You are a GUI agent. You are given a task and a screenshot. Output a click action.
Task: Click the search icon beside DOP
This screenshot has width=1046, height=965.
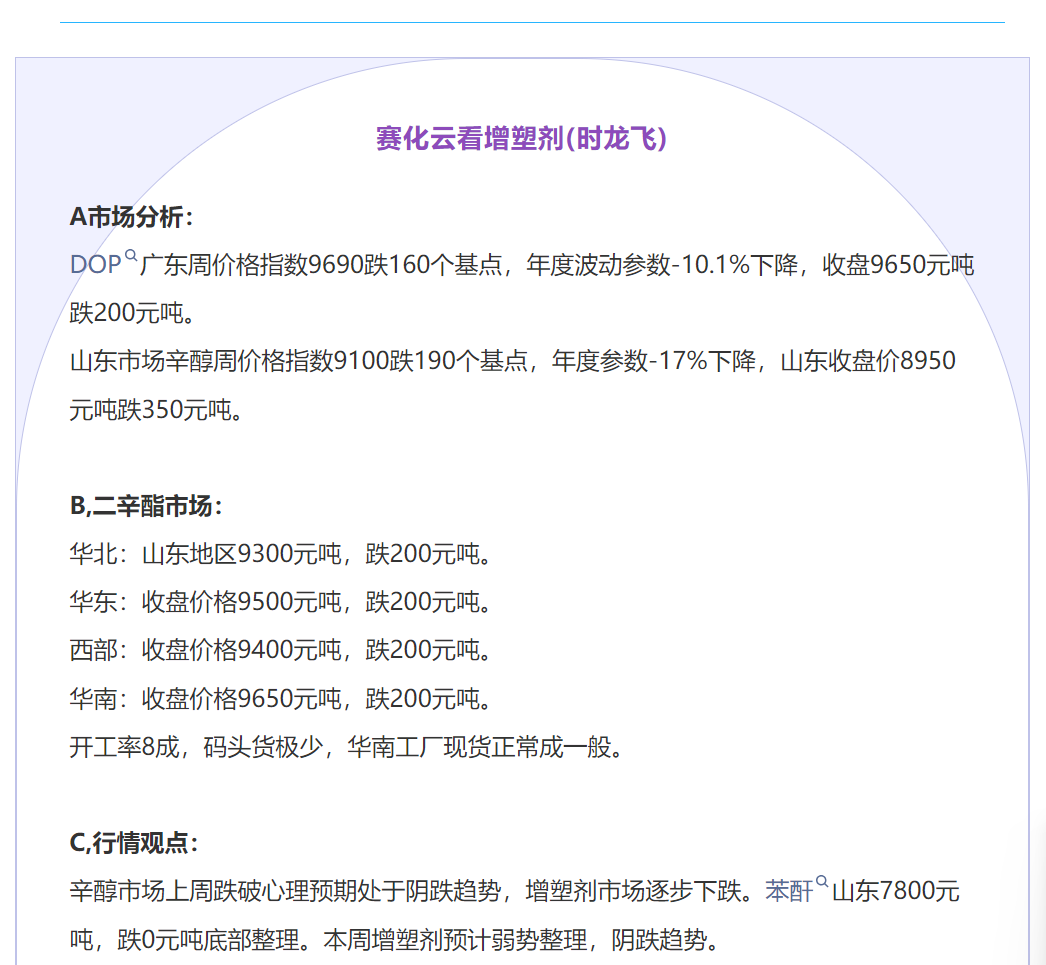coord(131,255)
